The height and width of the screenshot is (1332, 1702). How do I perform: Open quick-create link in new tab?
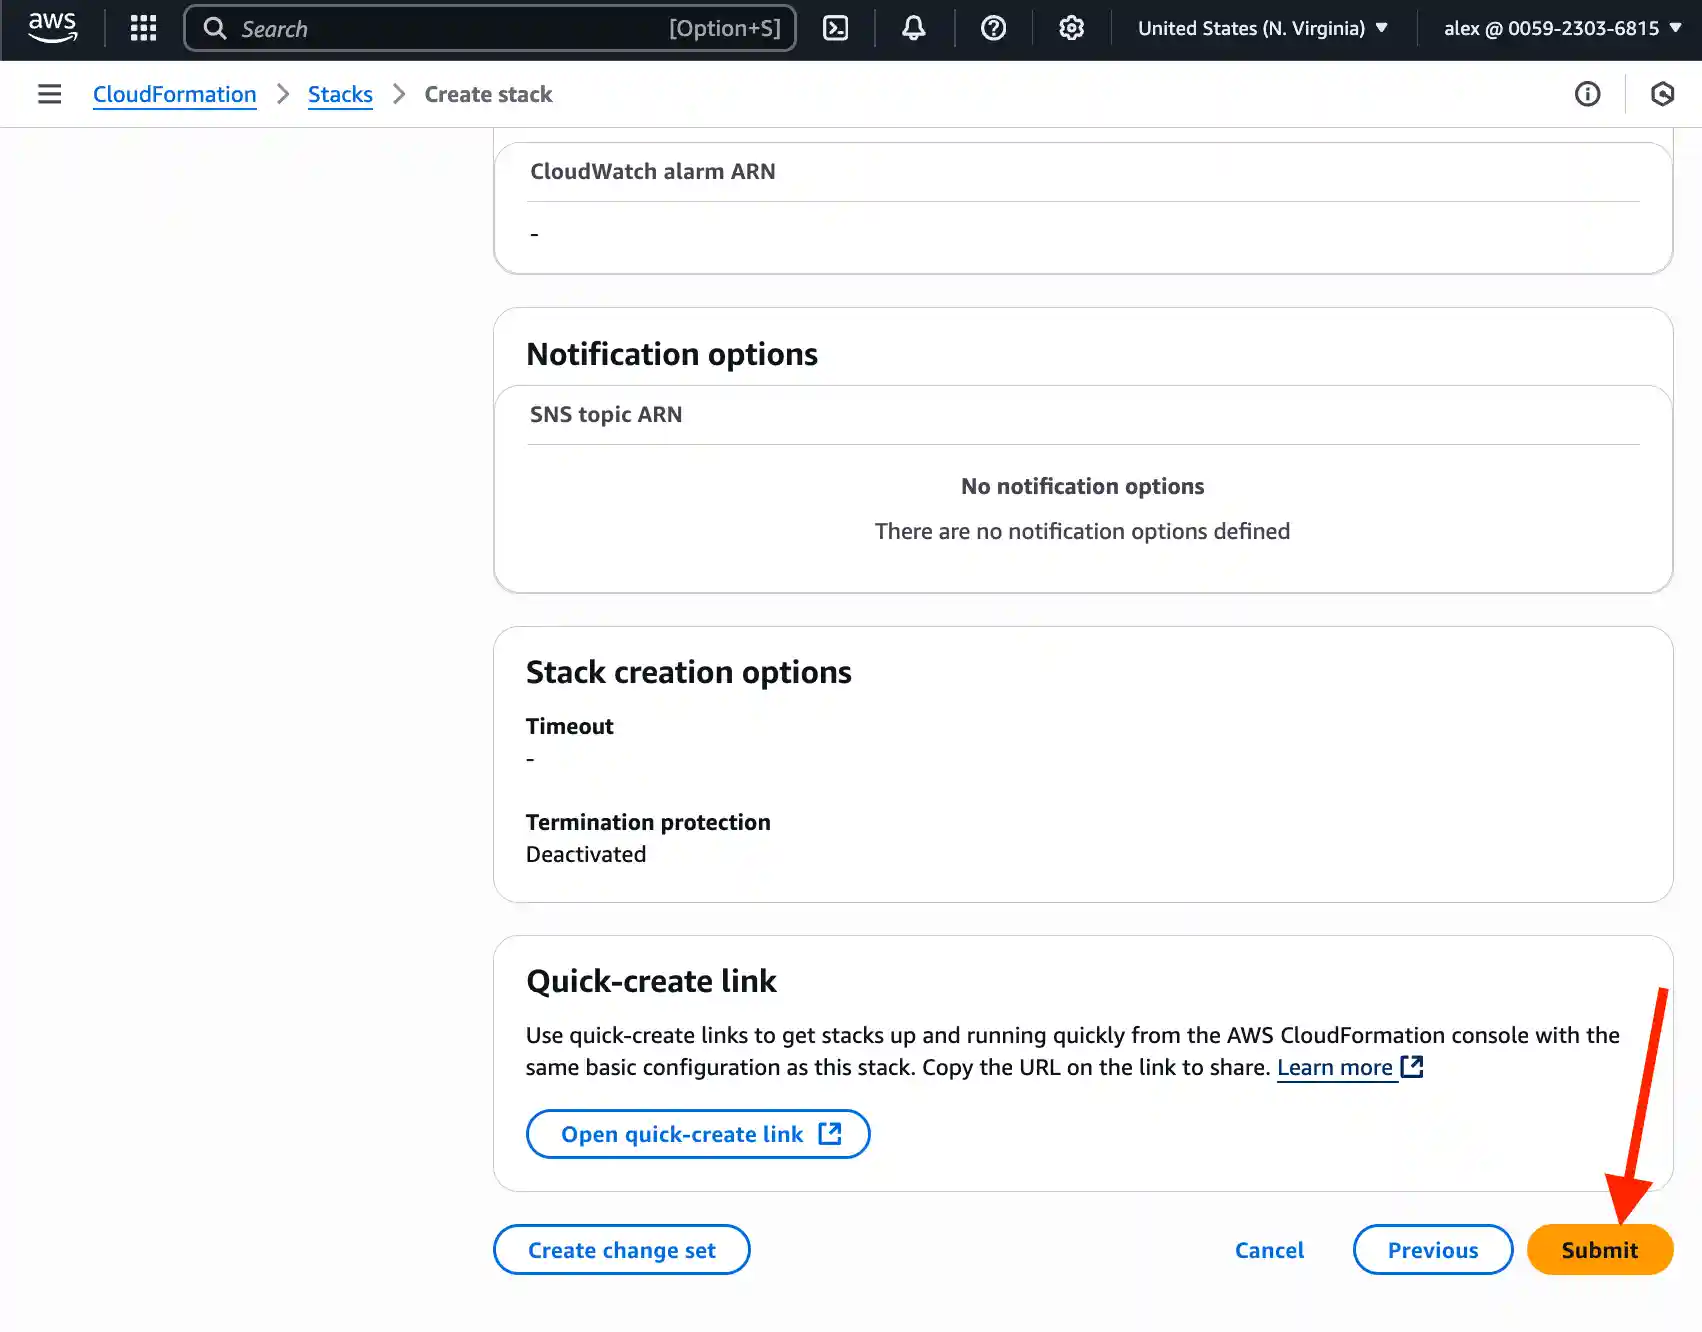697,1134
